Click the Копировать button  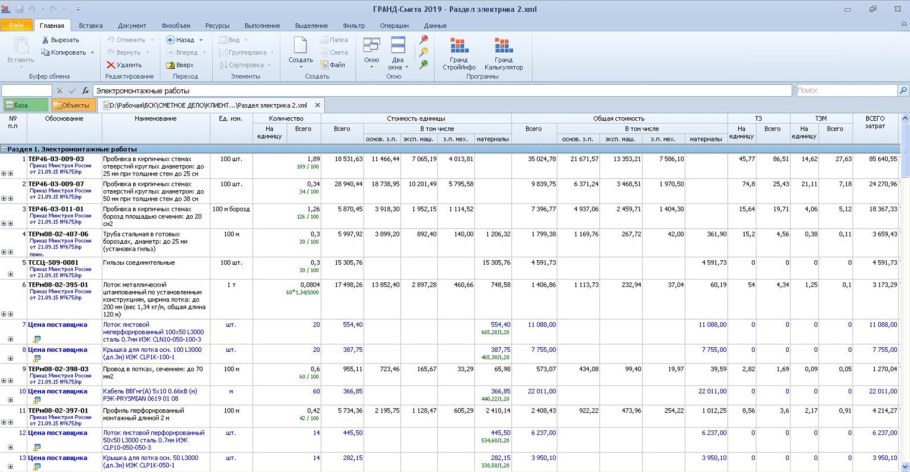(x=70, y=52)
